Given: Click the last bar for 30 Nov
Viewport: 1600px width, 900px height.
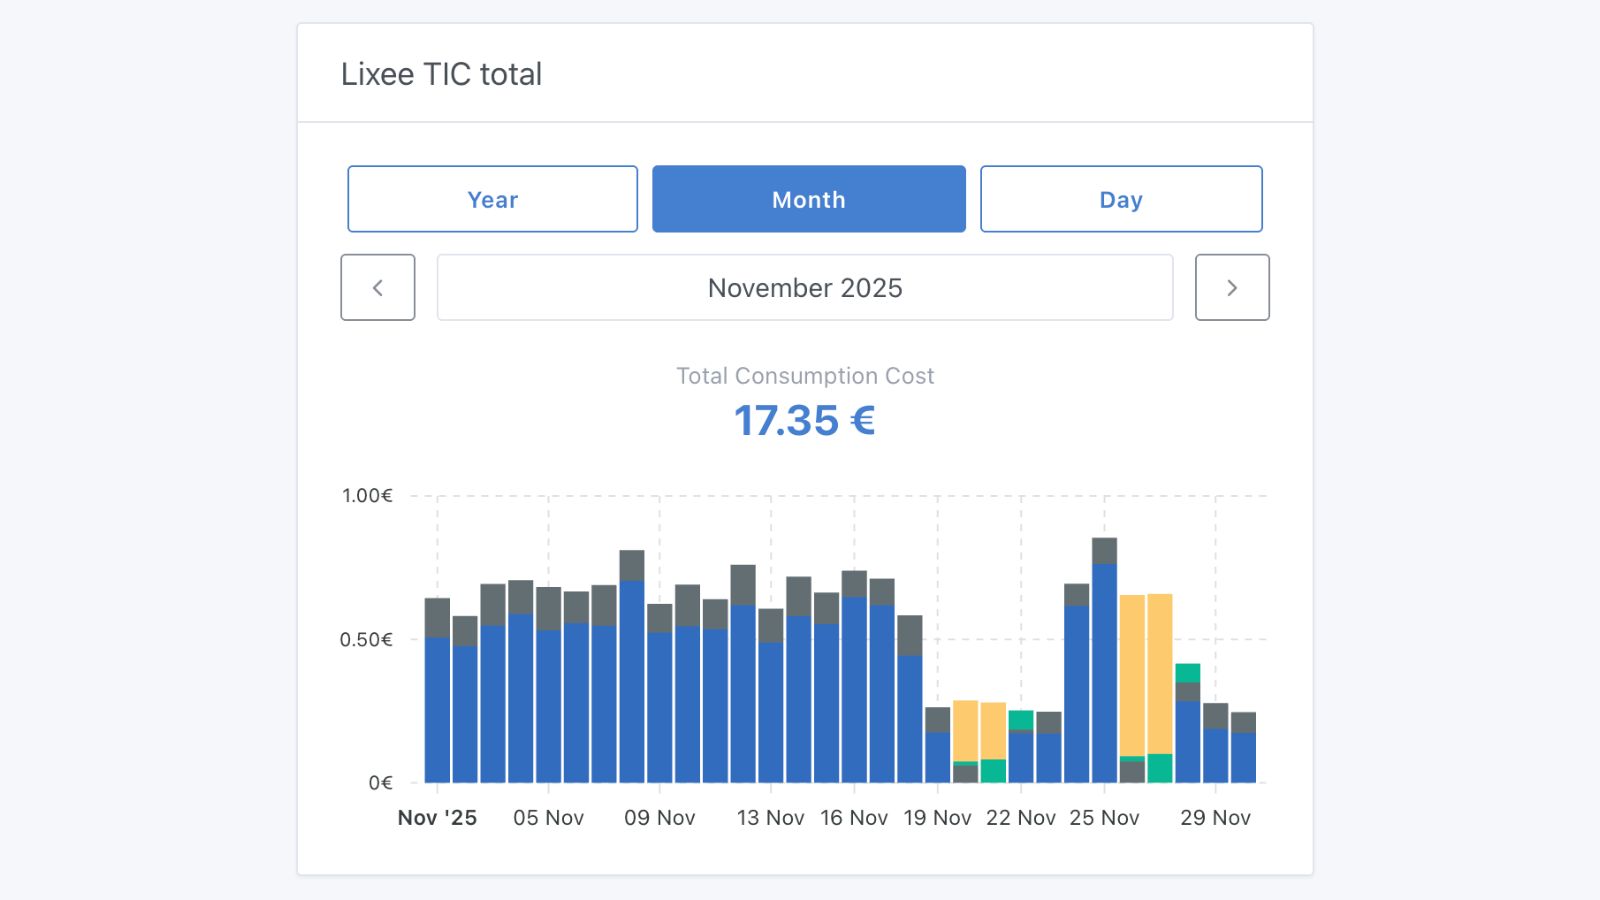Looking at the screenshot, I should pyautogui.click(x=1243, y=756).
